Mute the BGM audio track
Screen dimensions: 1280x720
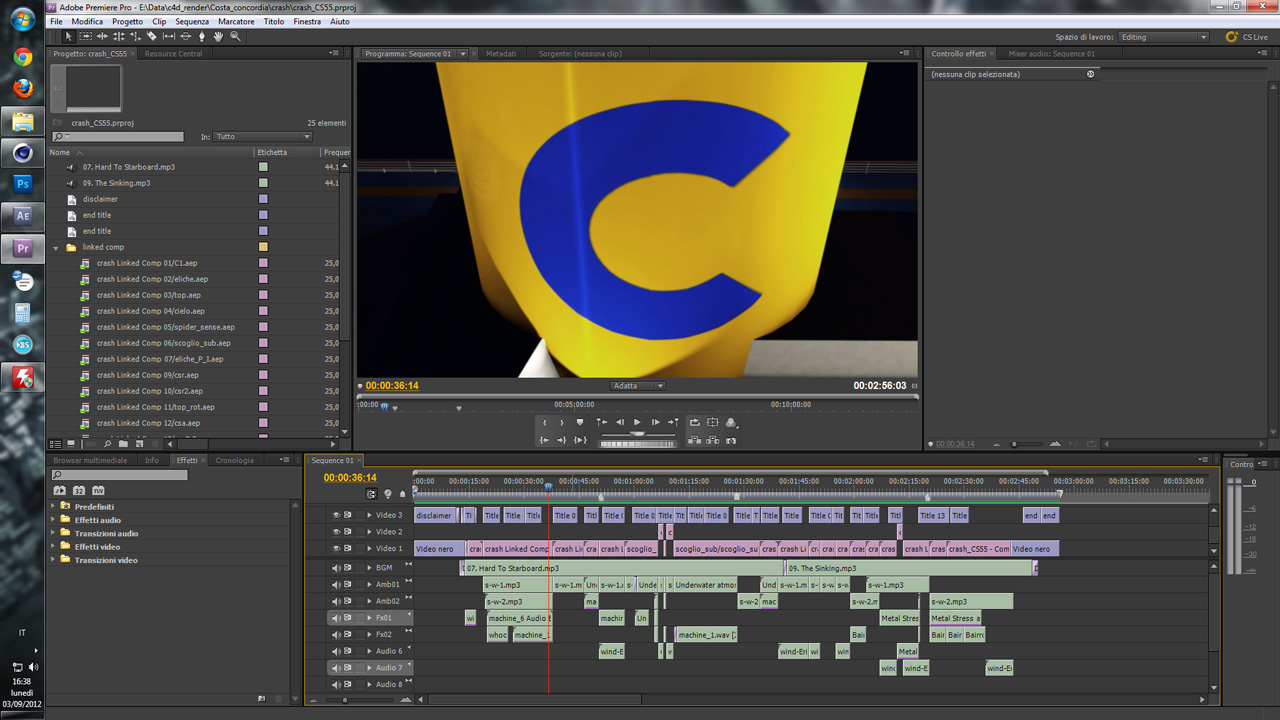[336, 568]
